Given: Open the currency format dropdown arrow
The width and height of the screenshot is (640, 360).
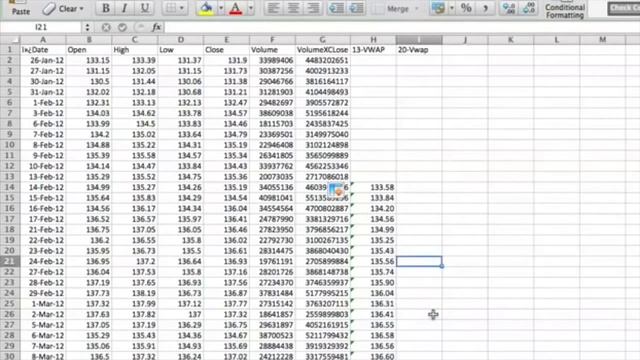Looking at the screenshot, I should pyautogui.click(x=451, y=8).
